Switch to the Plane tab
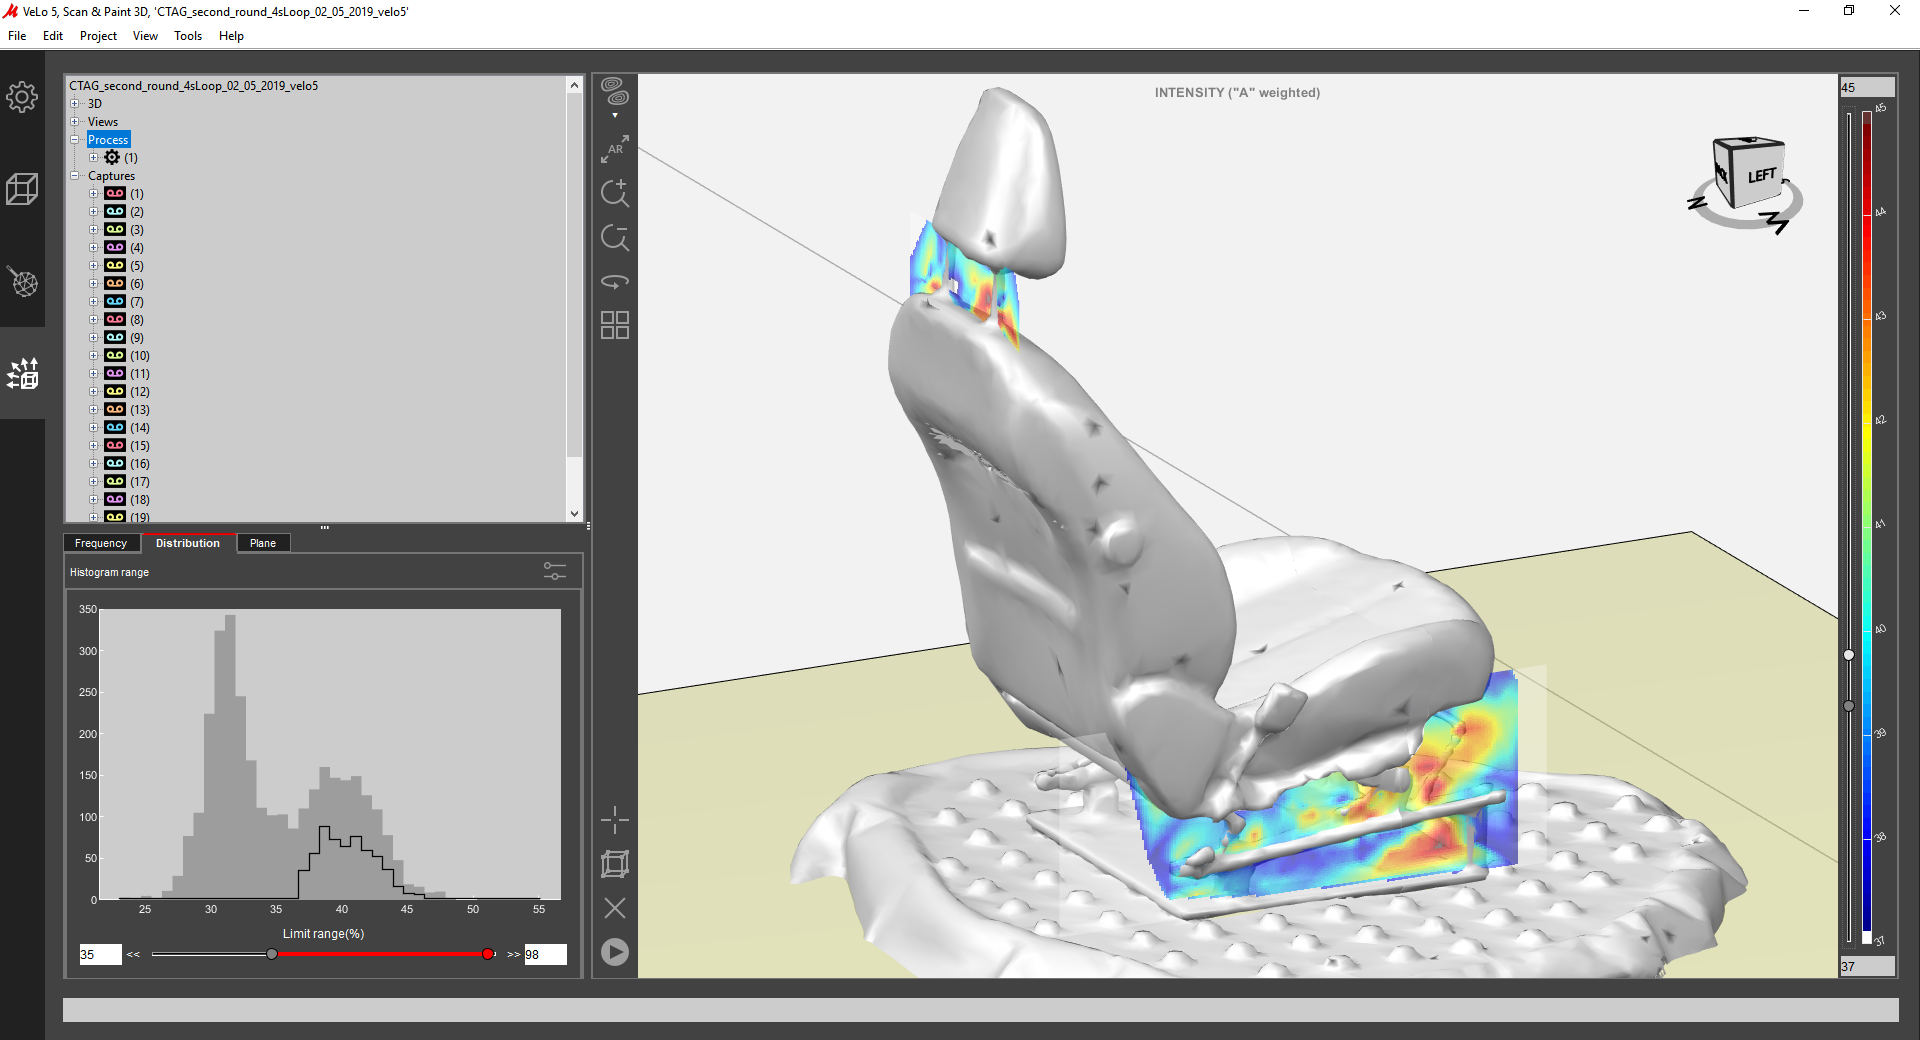 click(x=263, y=543)
